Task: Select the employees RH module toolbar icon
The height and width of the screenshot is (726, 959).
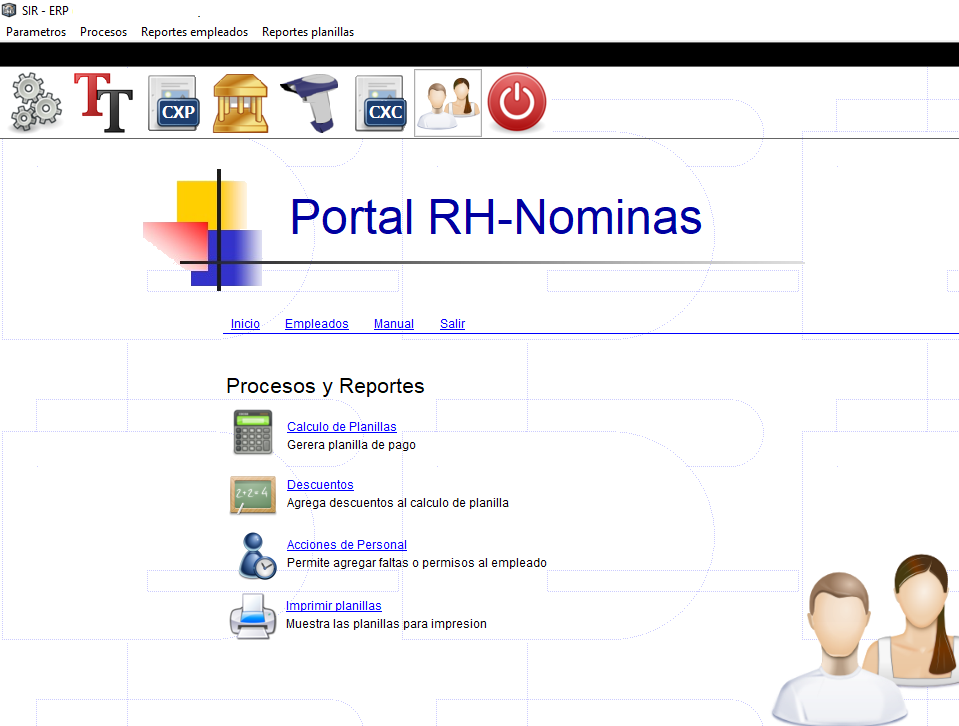Action: point(448,102)
